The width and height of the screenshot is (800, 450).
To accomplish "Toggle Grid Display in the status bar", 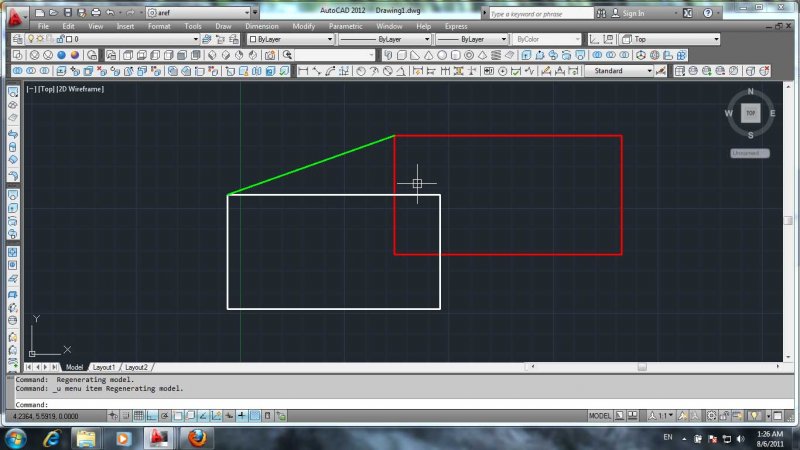I will [139, 416].
